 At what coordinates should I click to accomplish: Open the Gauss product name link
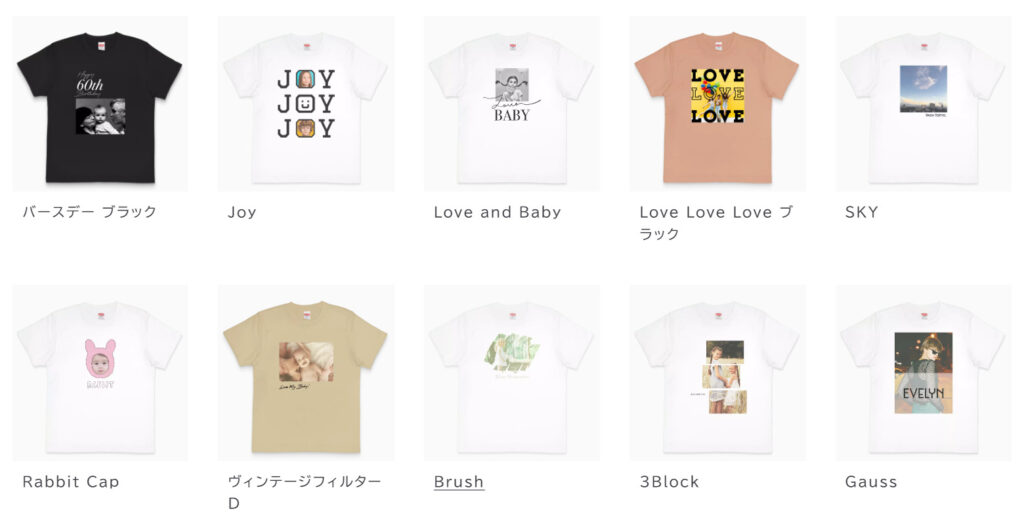pos(871,482)
